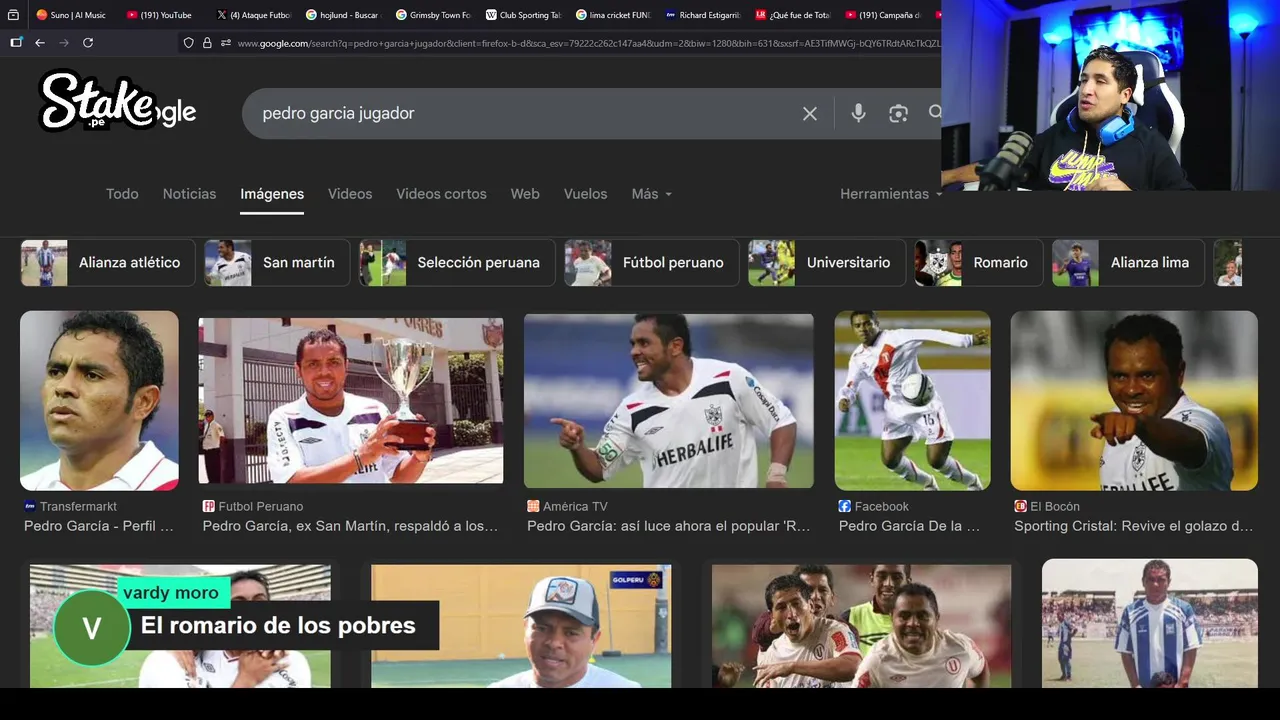The width and height of the screenshot is (1280, 720).
Task: Open Google Lens image search icon
Action: (899, 114)
